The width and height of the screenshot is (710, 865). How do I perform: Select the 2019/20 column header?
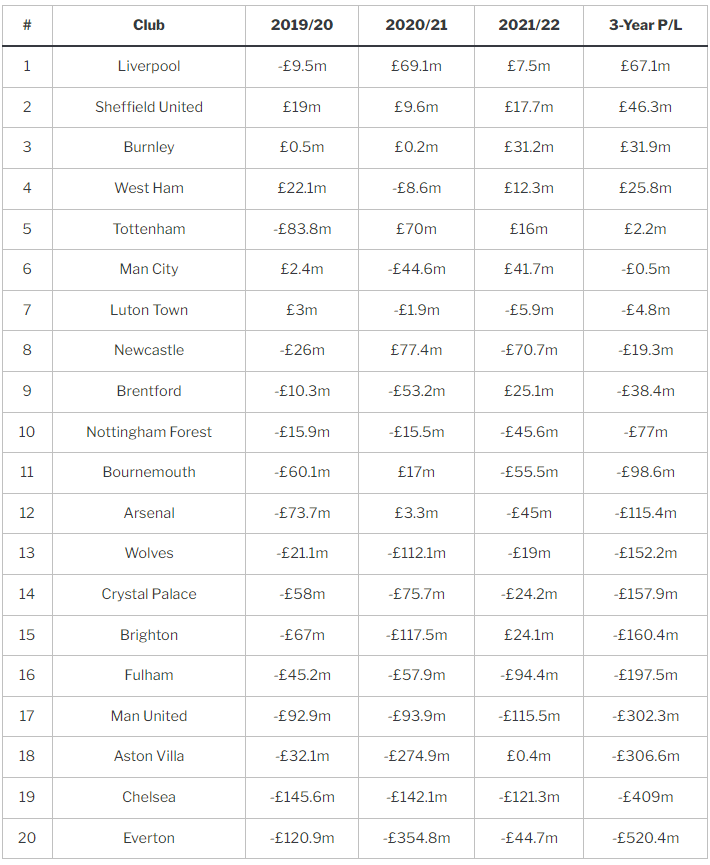click(x=302, y=25)
